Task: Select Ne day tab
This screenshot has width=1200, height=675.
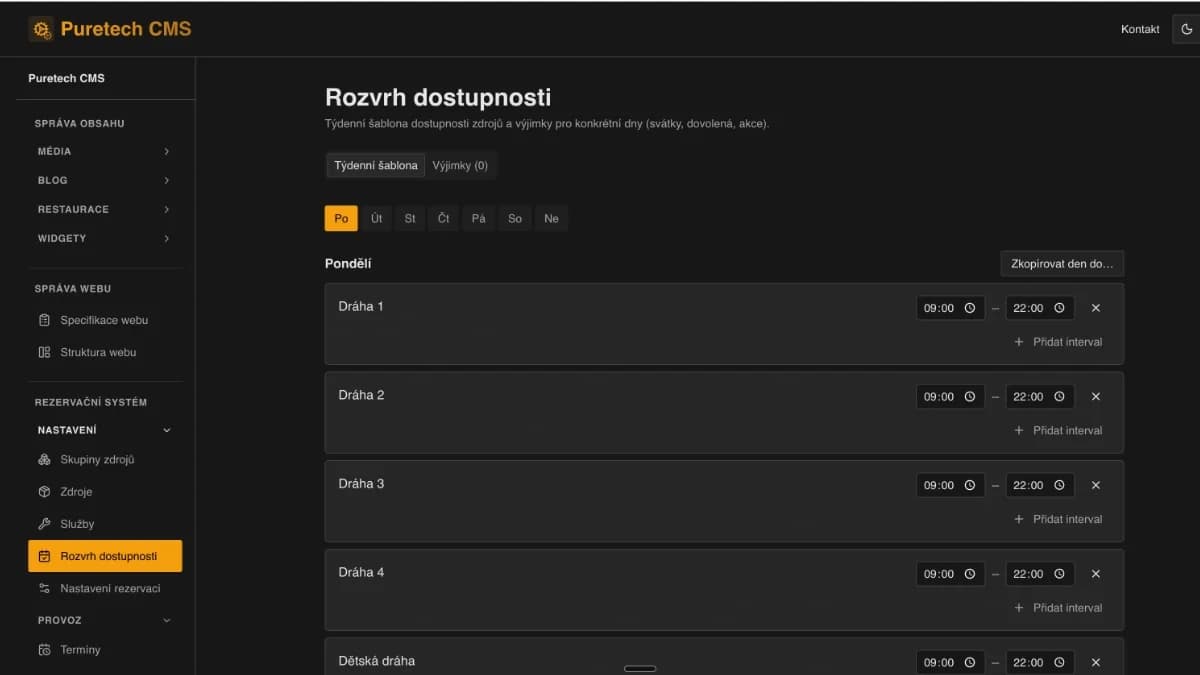Action: tap(551, 218)
